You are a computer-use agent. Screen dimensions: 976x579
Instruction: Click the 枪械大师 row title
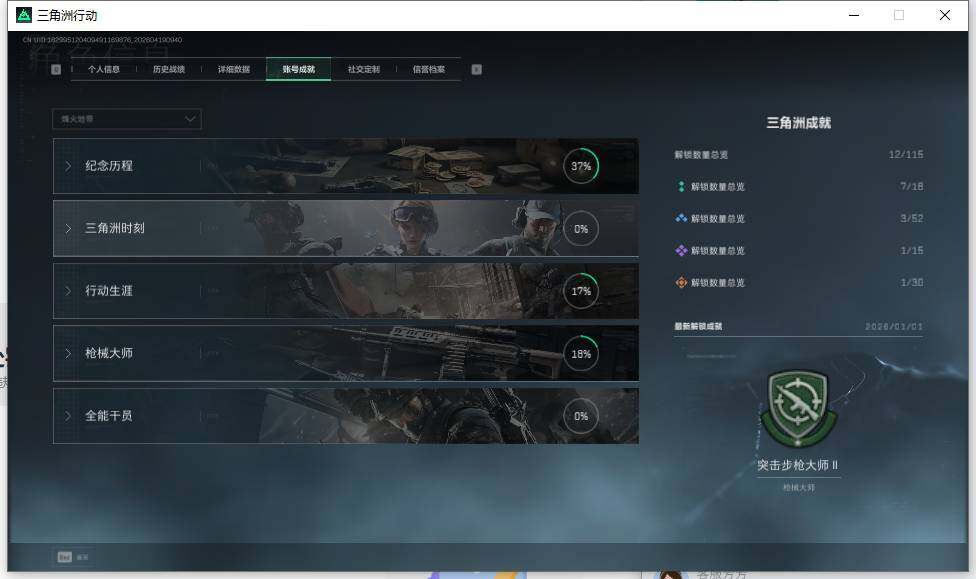(x=109, y=354)
